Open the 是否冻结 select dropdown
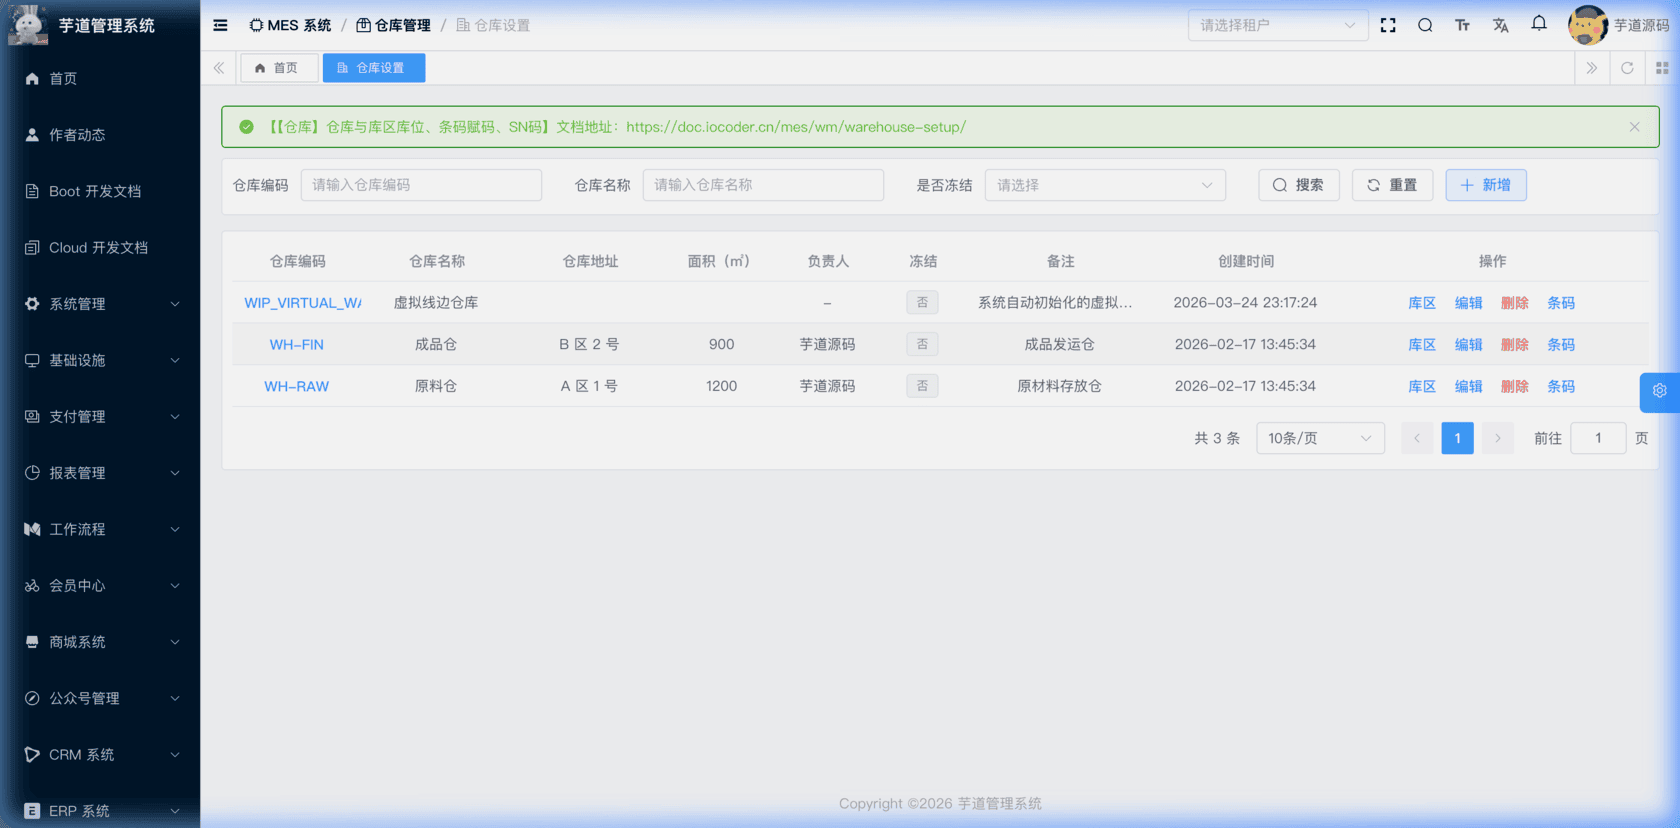Image resolution: width=1680 pixels, height=828 pixels. 1105,185
